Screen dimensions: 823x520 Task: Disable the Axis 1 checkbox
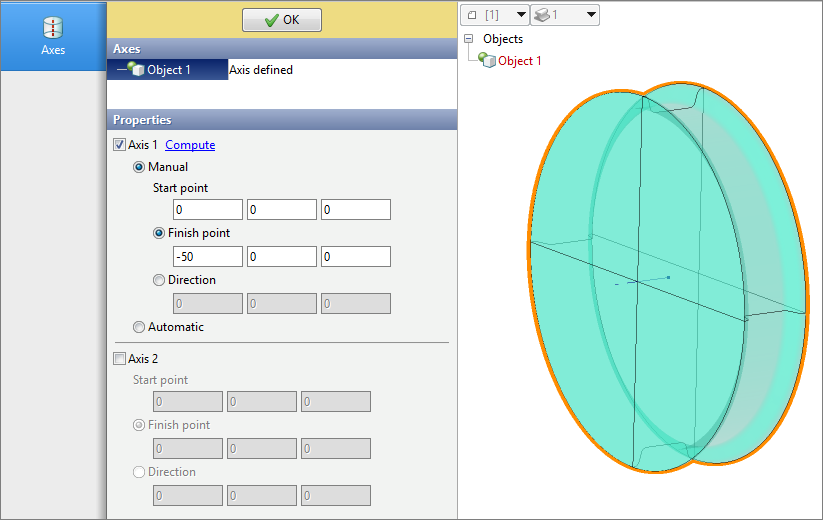click(120, 145)
